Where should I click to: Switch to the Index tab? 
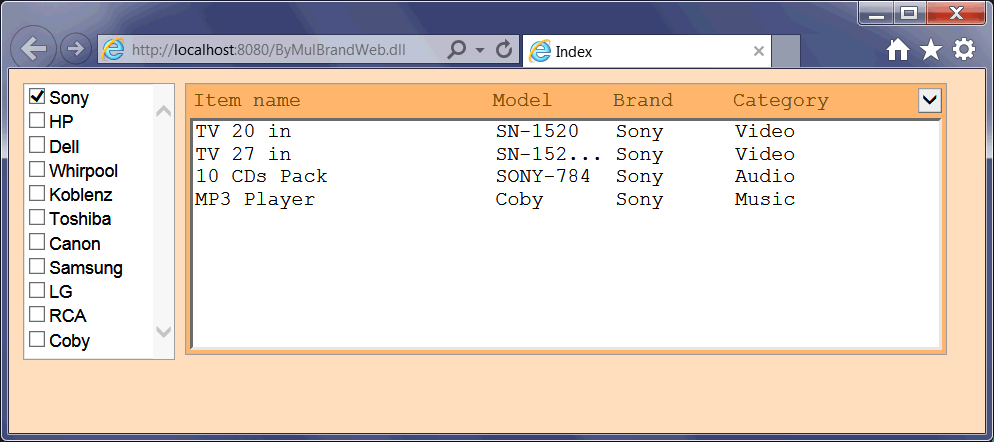(647, 51)
